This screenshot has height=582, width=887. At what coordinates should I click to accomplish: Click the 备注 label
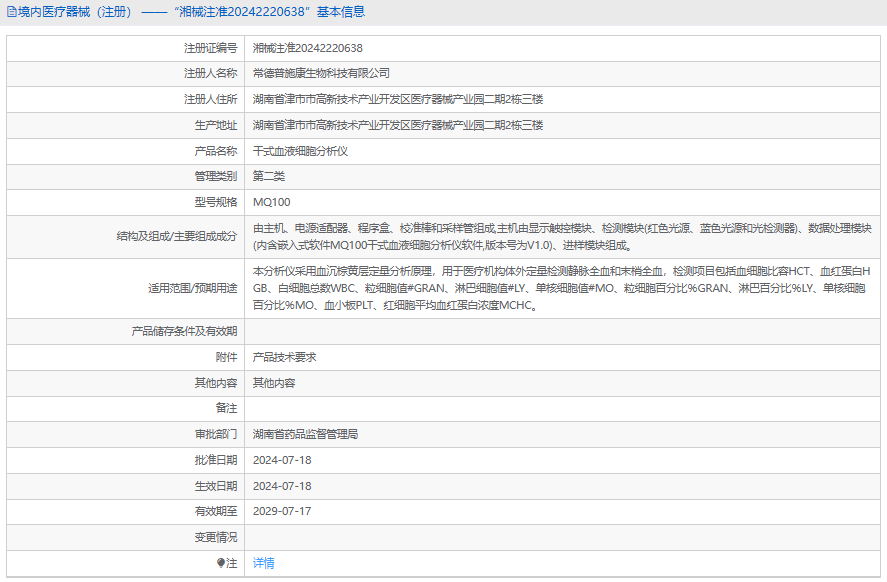pyautogui.click(x=227, y=408)
